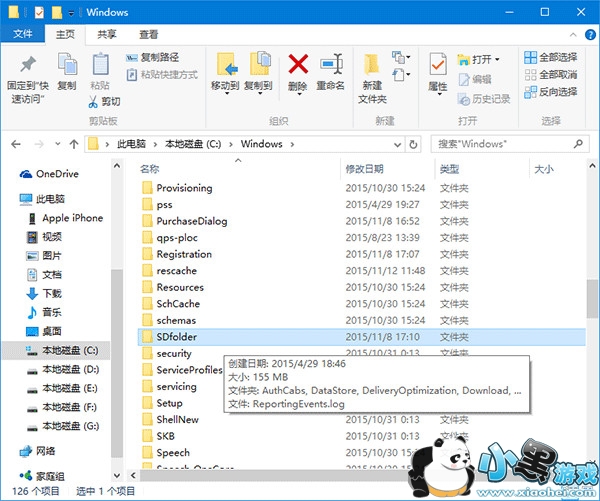Select 音乐 folder in navigation pane

coord(44,312)
